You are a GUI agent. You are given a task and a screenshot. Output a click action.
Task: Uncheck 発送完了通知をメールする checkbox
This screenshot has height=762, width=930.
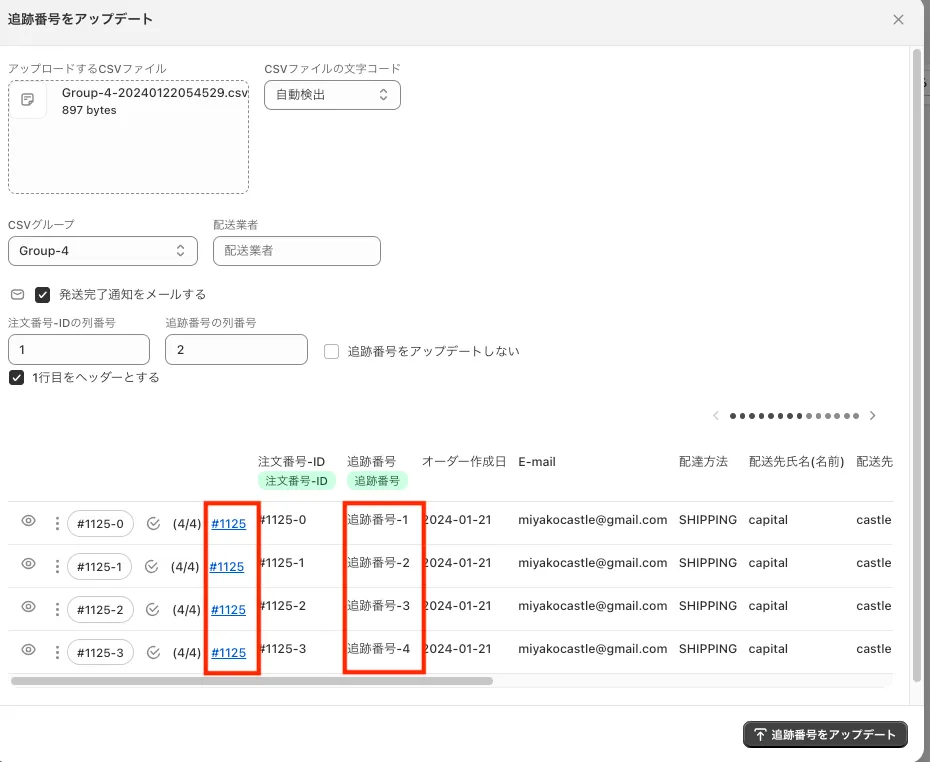[43, 295]
